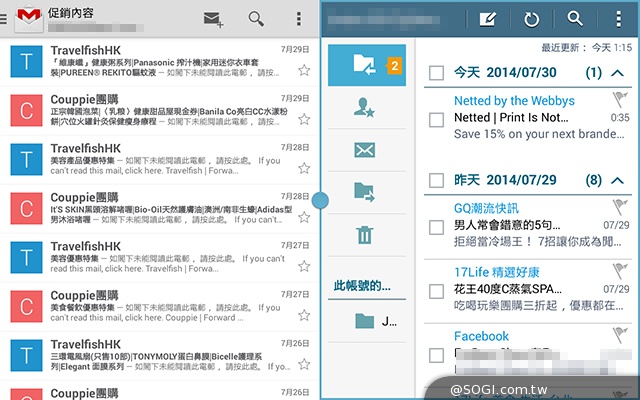
Task: Check the Netted by the Webbys email checkbox
Action: click(x=436, y=120)
